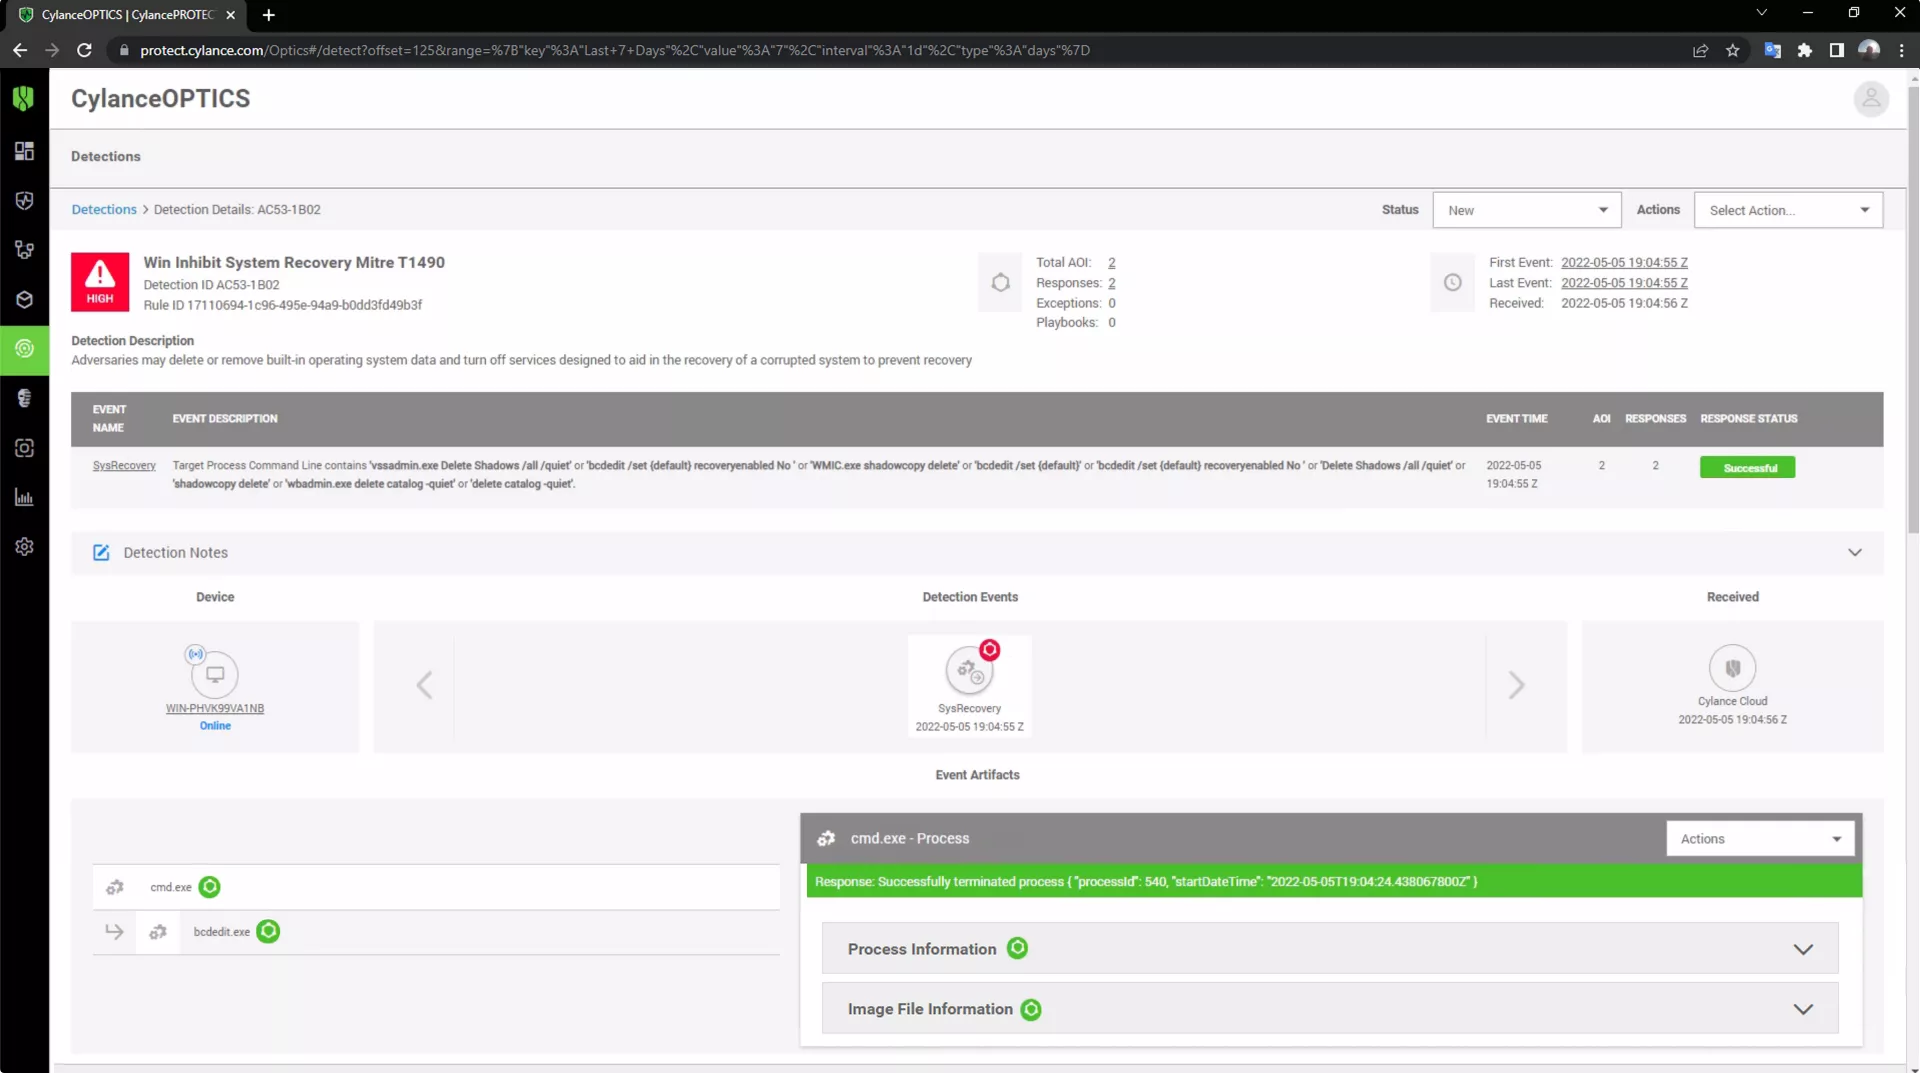Open the Responses count link
This screenshot has width=1920, height=1073.
1111,283
